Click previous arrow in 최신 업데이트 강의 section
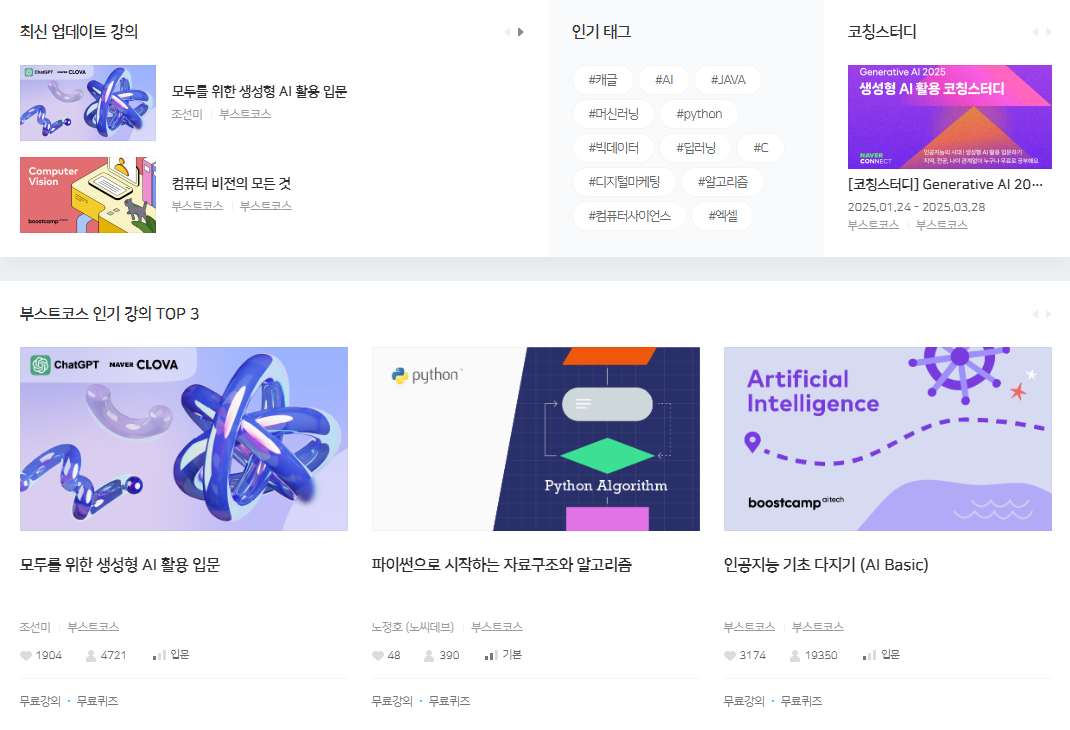 507,32
